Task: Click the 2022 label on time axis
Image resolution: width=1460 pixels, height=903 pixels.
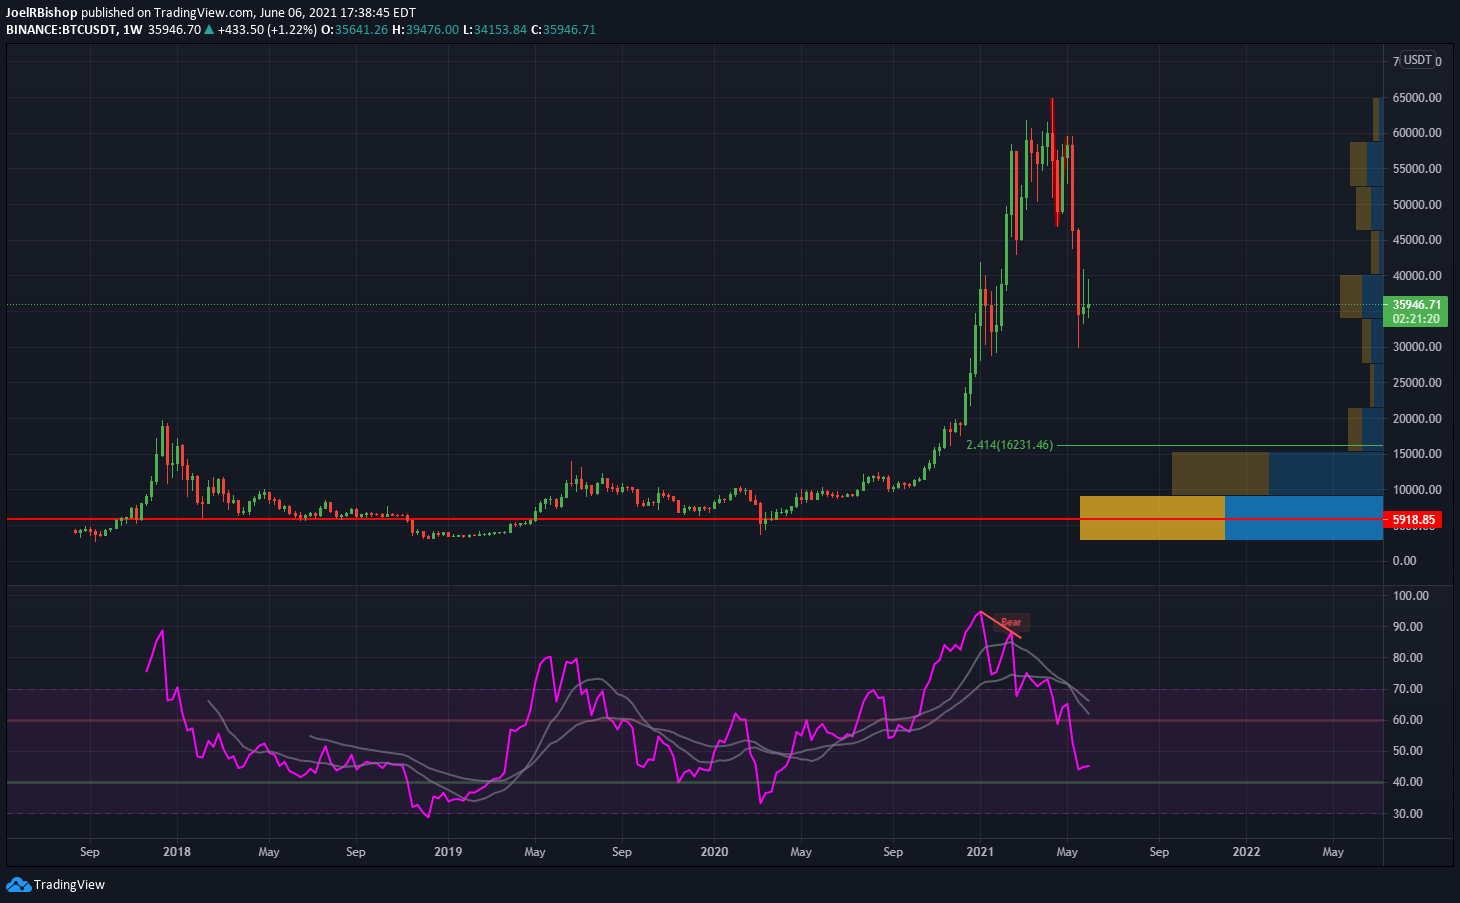Action: [x=1246, y=852]
